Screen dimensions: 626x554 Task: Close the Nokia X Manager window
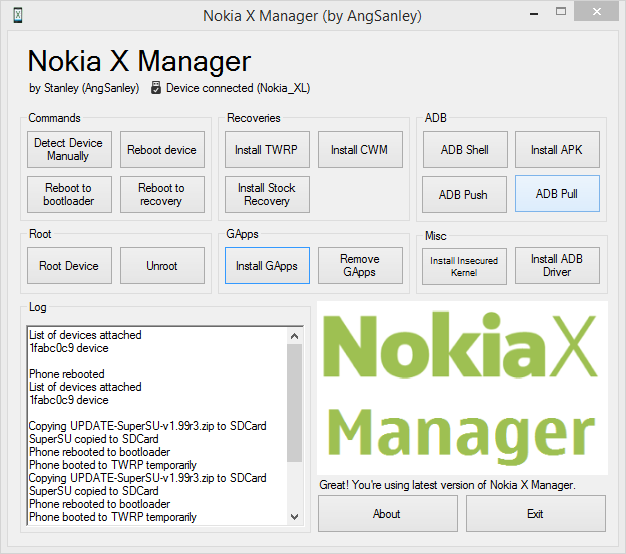(596, 12)
